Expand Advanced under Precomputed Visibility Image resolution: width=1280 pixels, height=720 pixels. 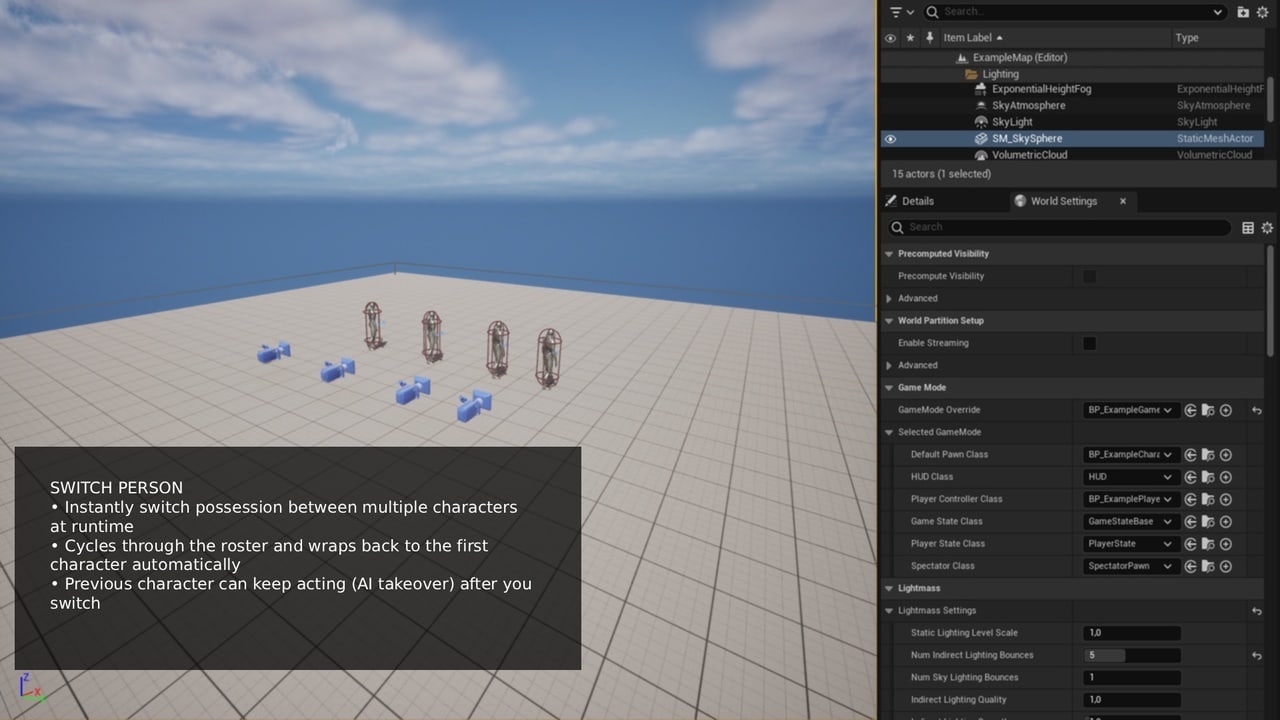coord(889,298)
